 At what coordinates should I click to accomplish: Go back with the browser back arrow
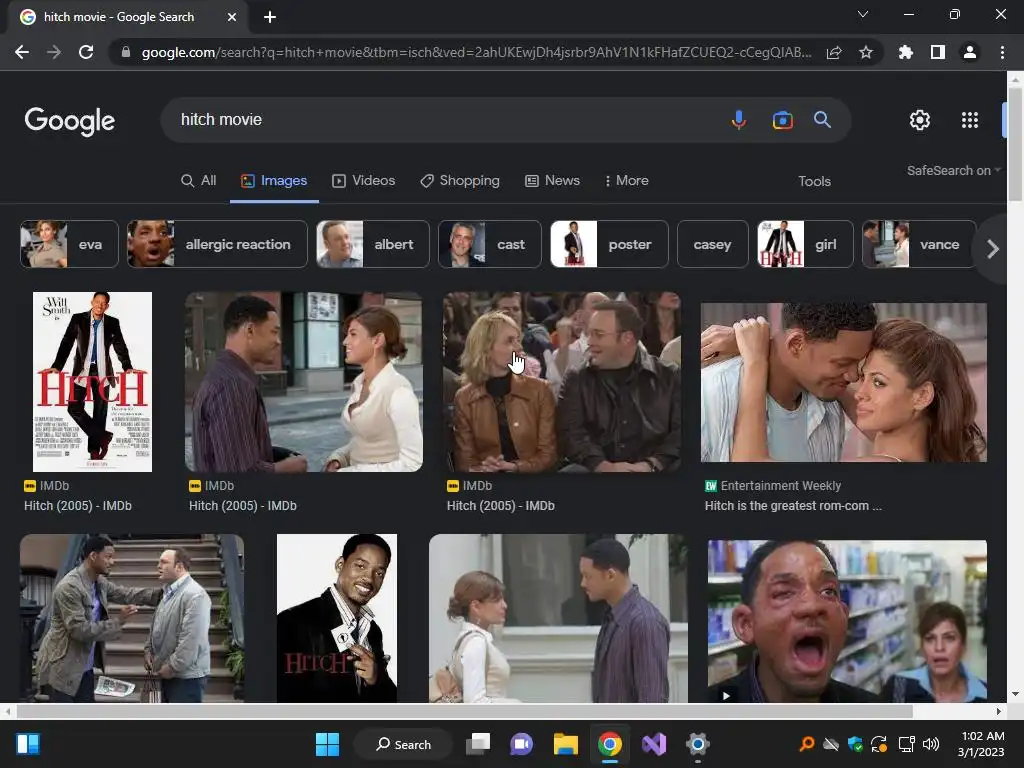(22, 52)
